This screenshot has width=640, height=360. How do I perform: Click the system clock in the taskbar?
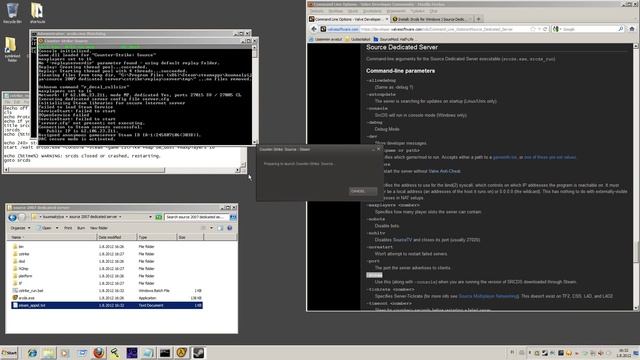click(623, 353)
